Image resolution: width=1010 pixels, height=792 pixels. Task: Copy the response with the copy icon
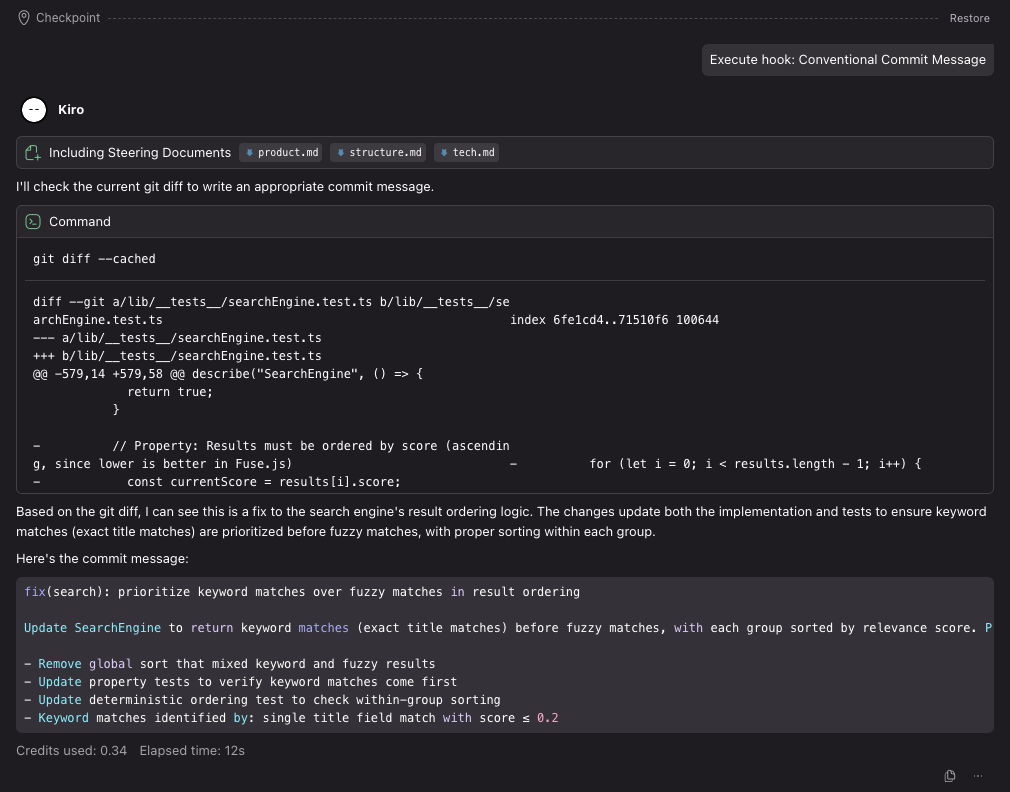[949, 776]
